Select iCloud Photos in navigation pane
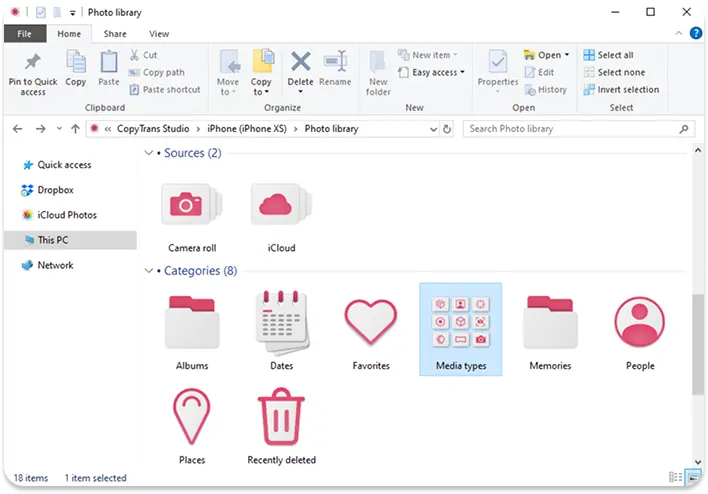Image resolution: width=708 pixels, height=494 pixels. click(x=59, y=215)
